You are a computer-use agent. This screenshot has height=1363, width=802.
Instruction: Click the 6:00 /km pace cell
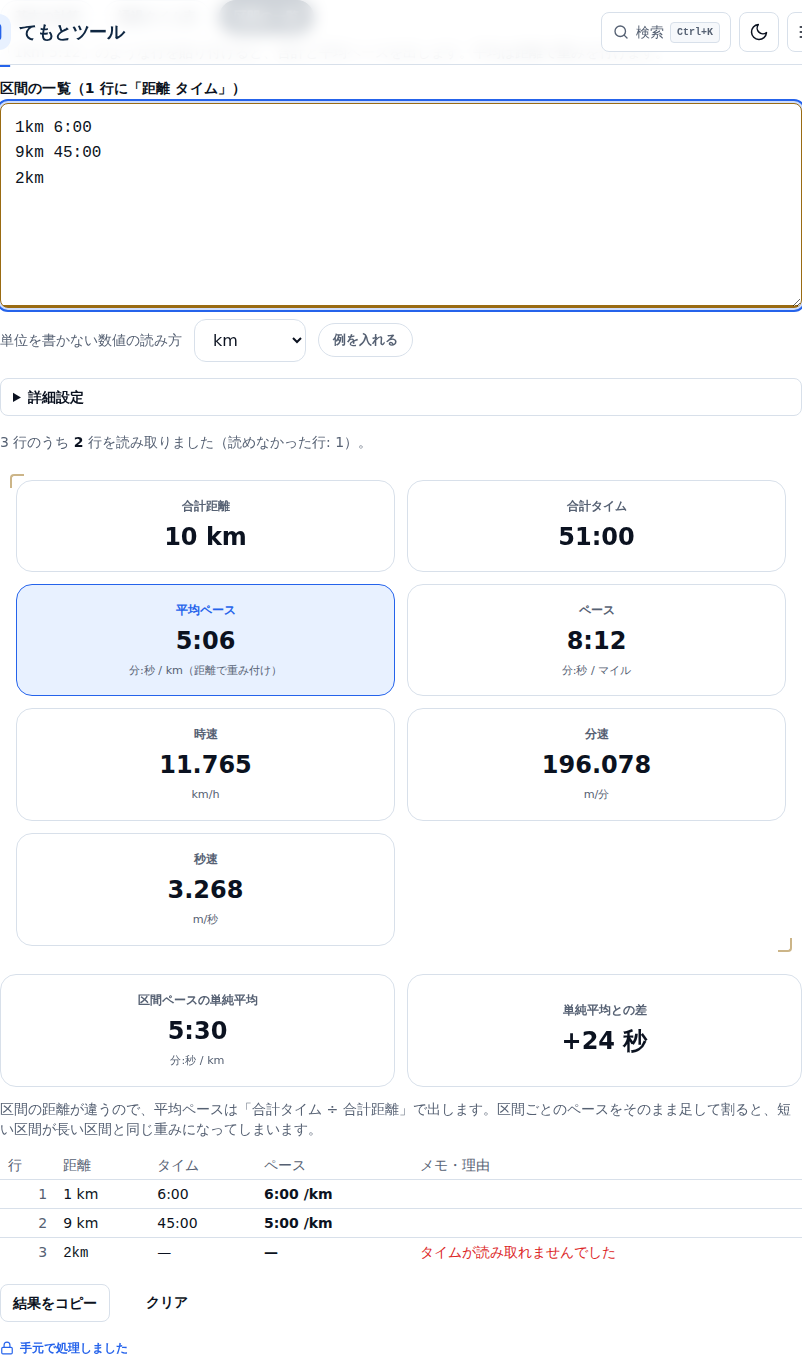[298, 1194]
